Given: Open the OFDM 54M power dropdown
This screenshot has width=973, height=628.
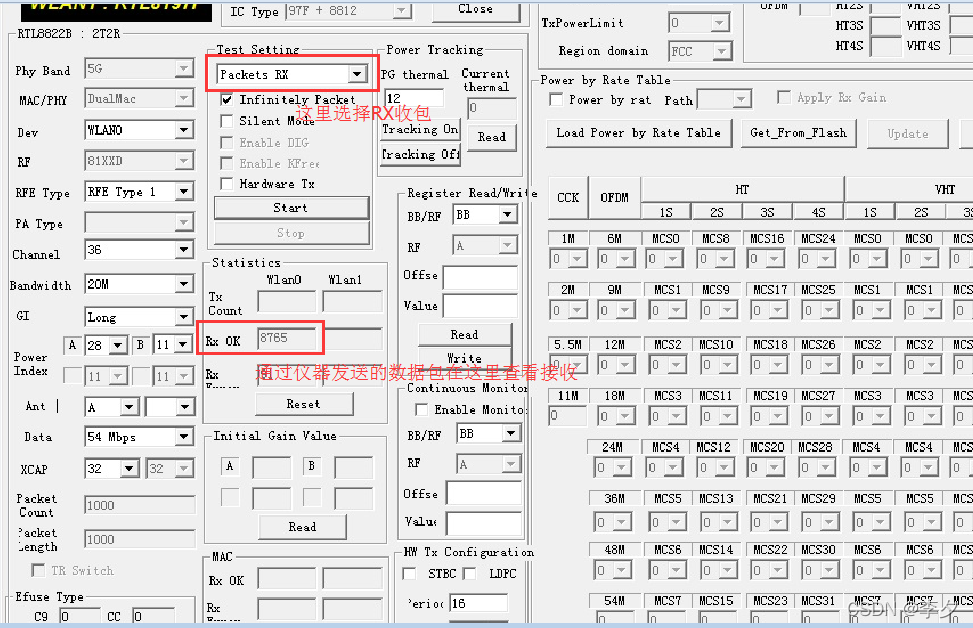Looking at the screenshot, I should pos(624,617).
